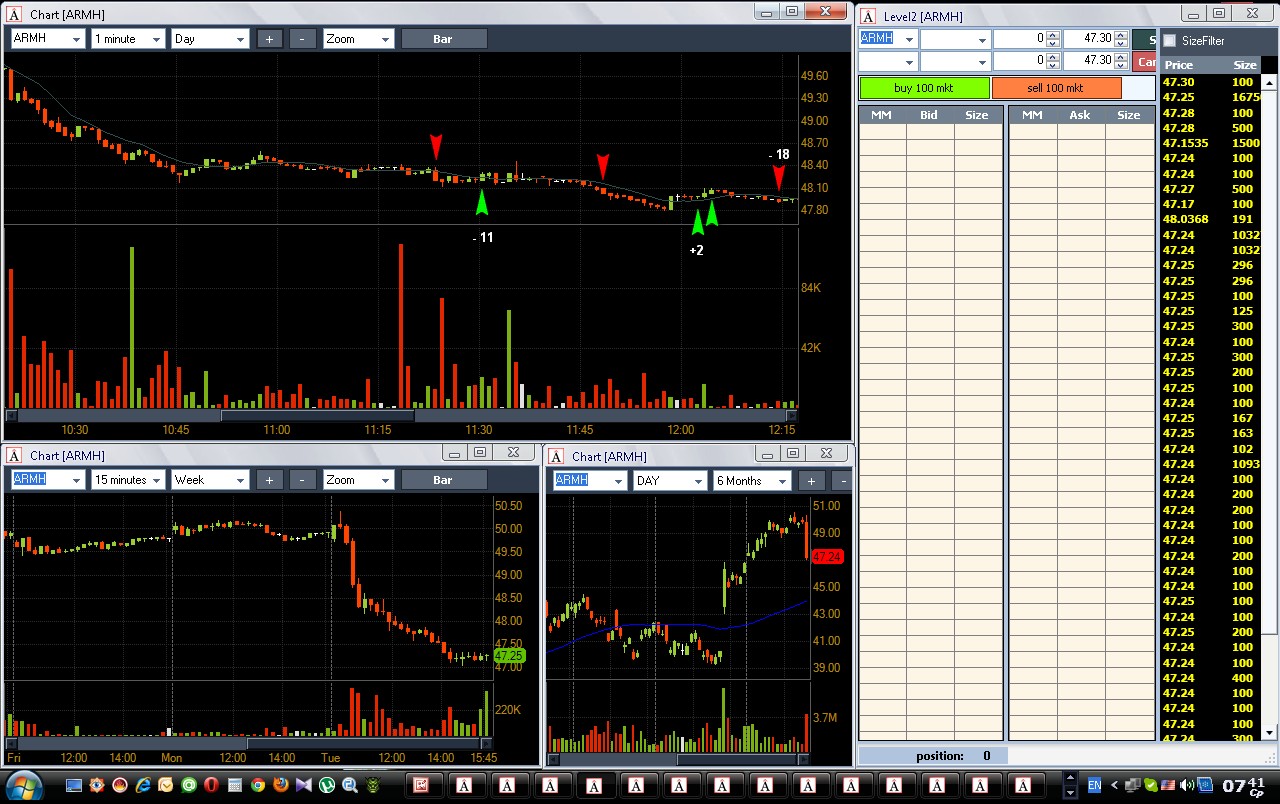
Task: Click green 47.25 price tag on 15-minute chart
Action: pos(509,656)
